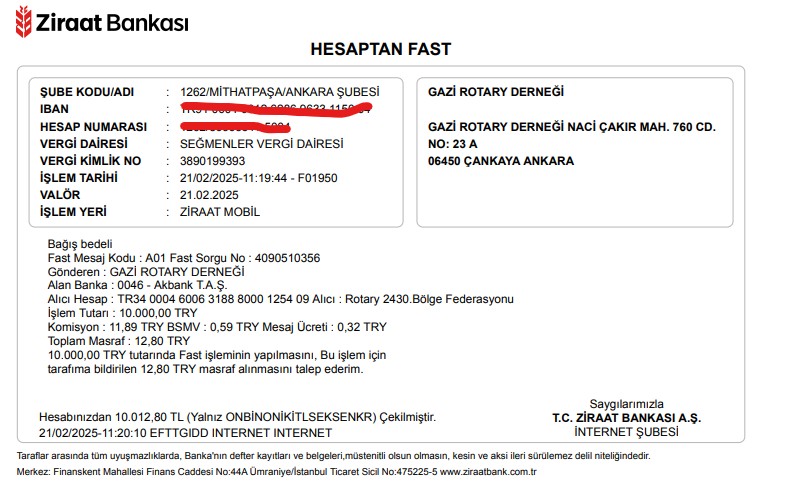
Task: Click address line NO: 23 A
Action: coord(453,144)
